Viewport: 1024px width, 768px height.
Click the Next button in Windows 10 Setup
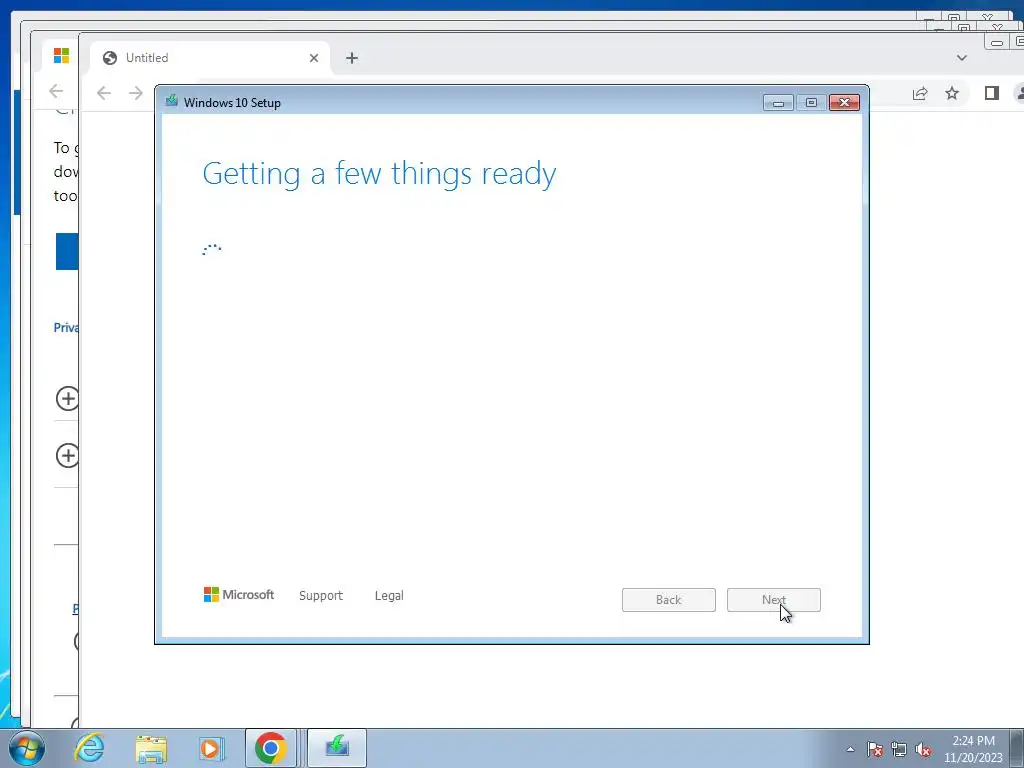coord(773,600)
